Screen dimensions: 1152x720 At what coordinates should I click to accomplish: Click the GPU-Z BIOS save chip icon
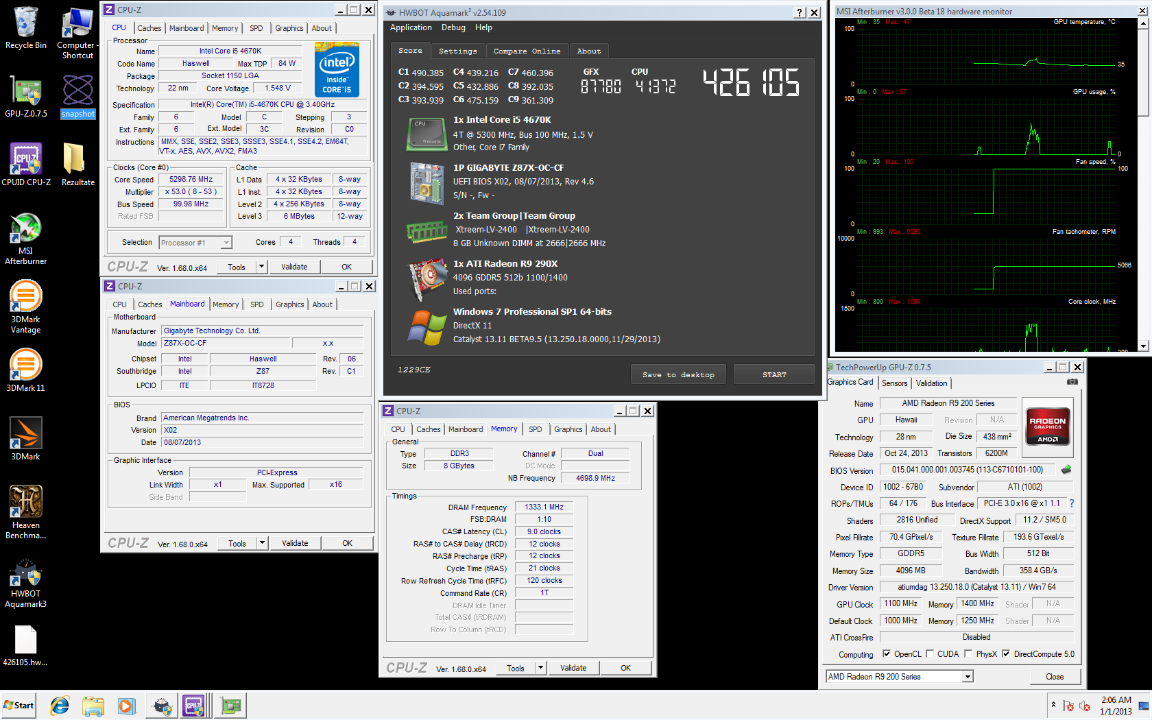tap(1066, 469)
